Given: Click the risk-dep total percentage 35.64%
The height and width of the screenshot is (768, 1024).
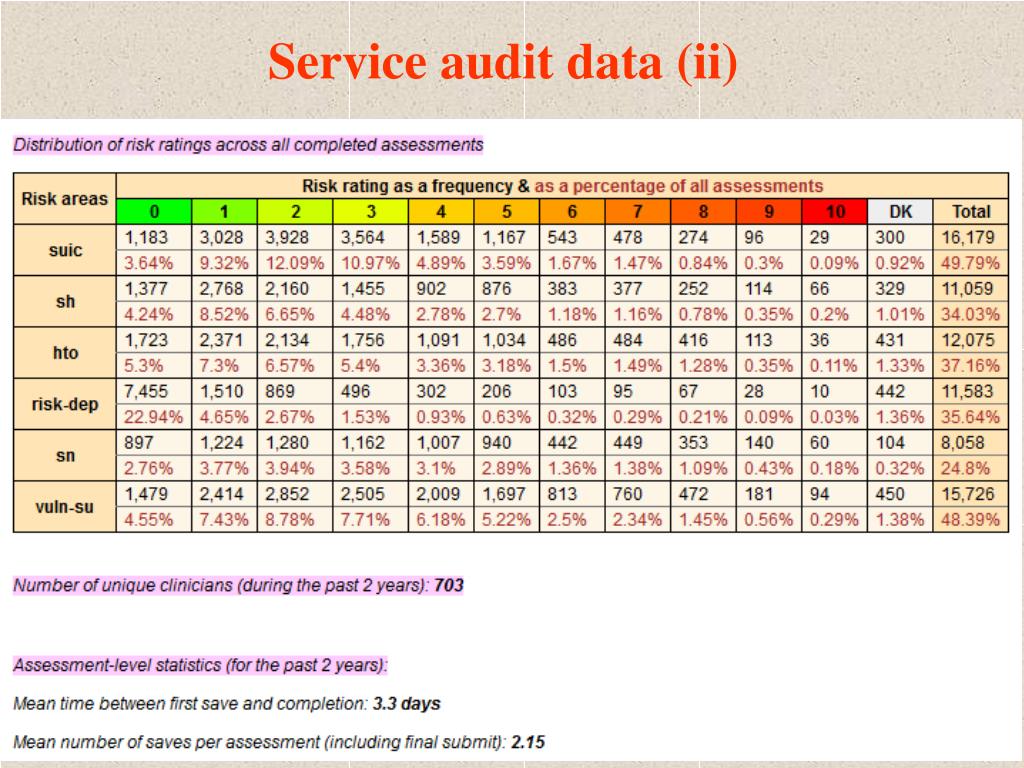Looking at the screenshot, I should (x=970, y=417).
